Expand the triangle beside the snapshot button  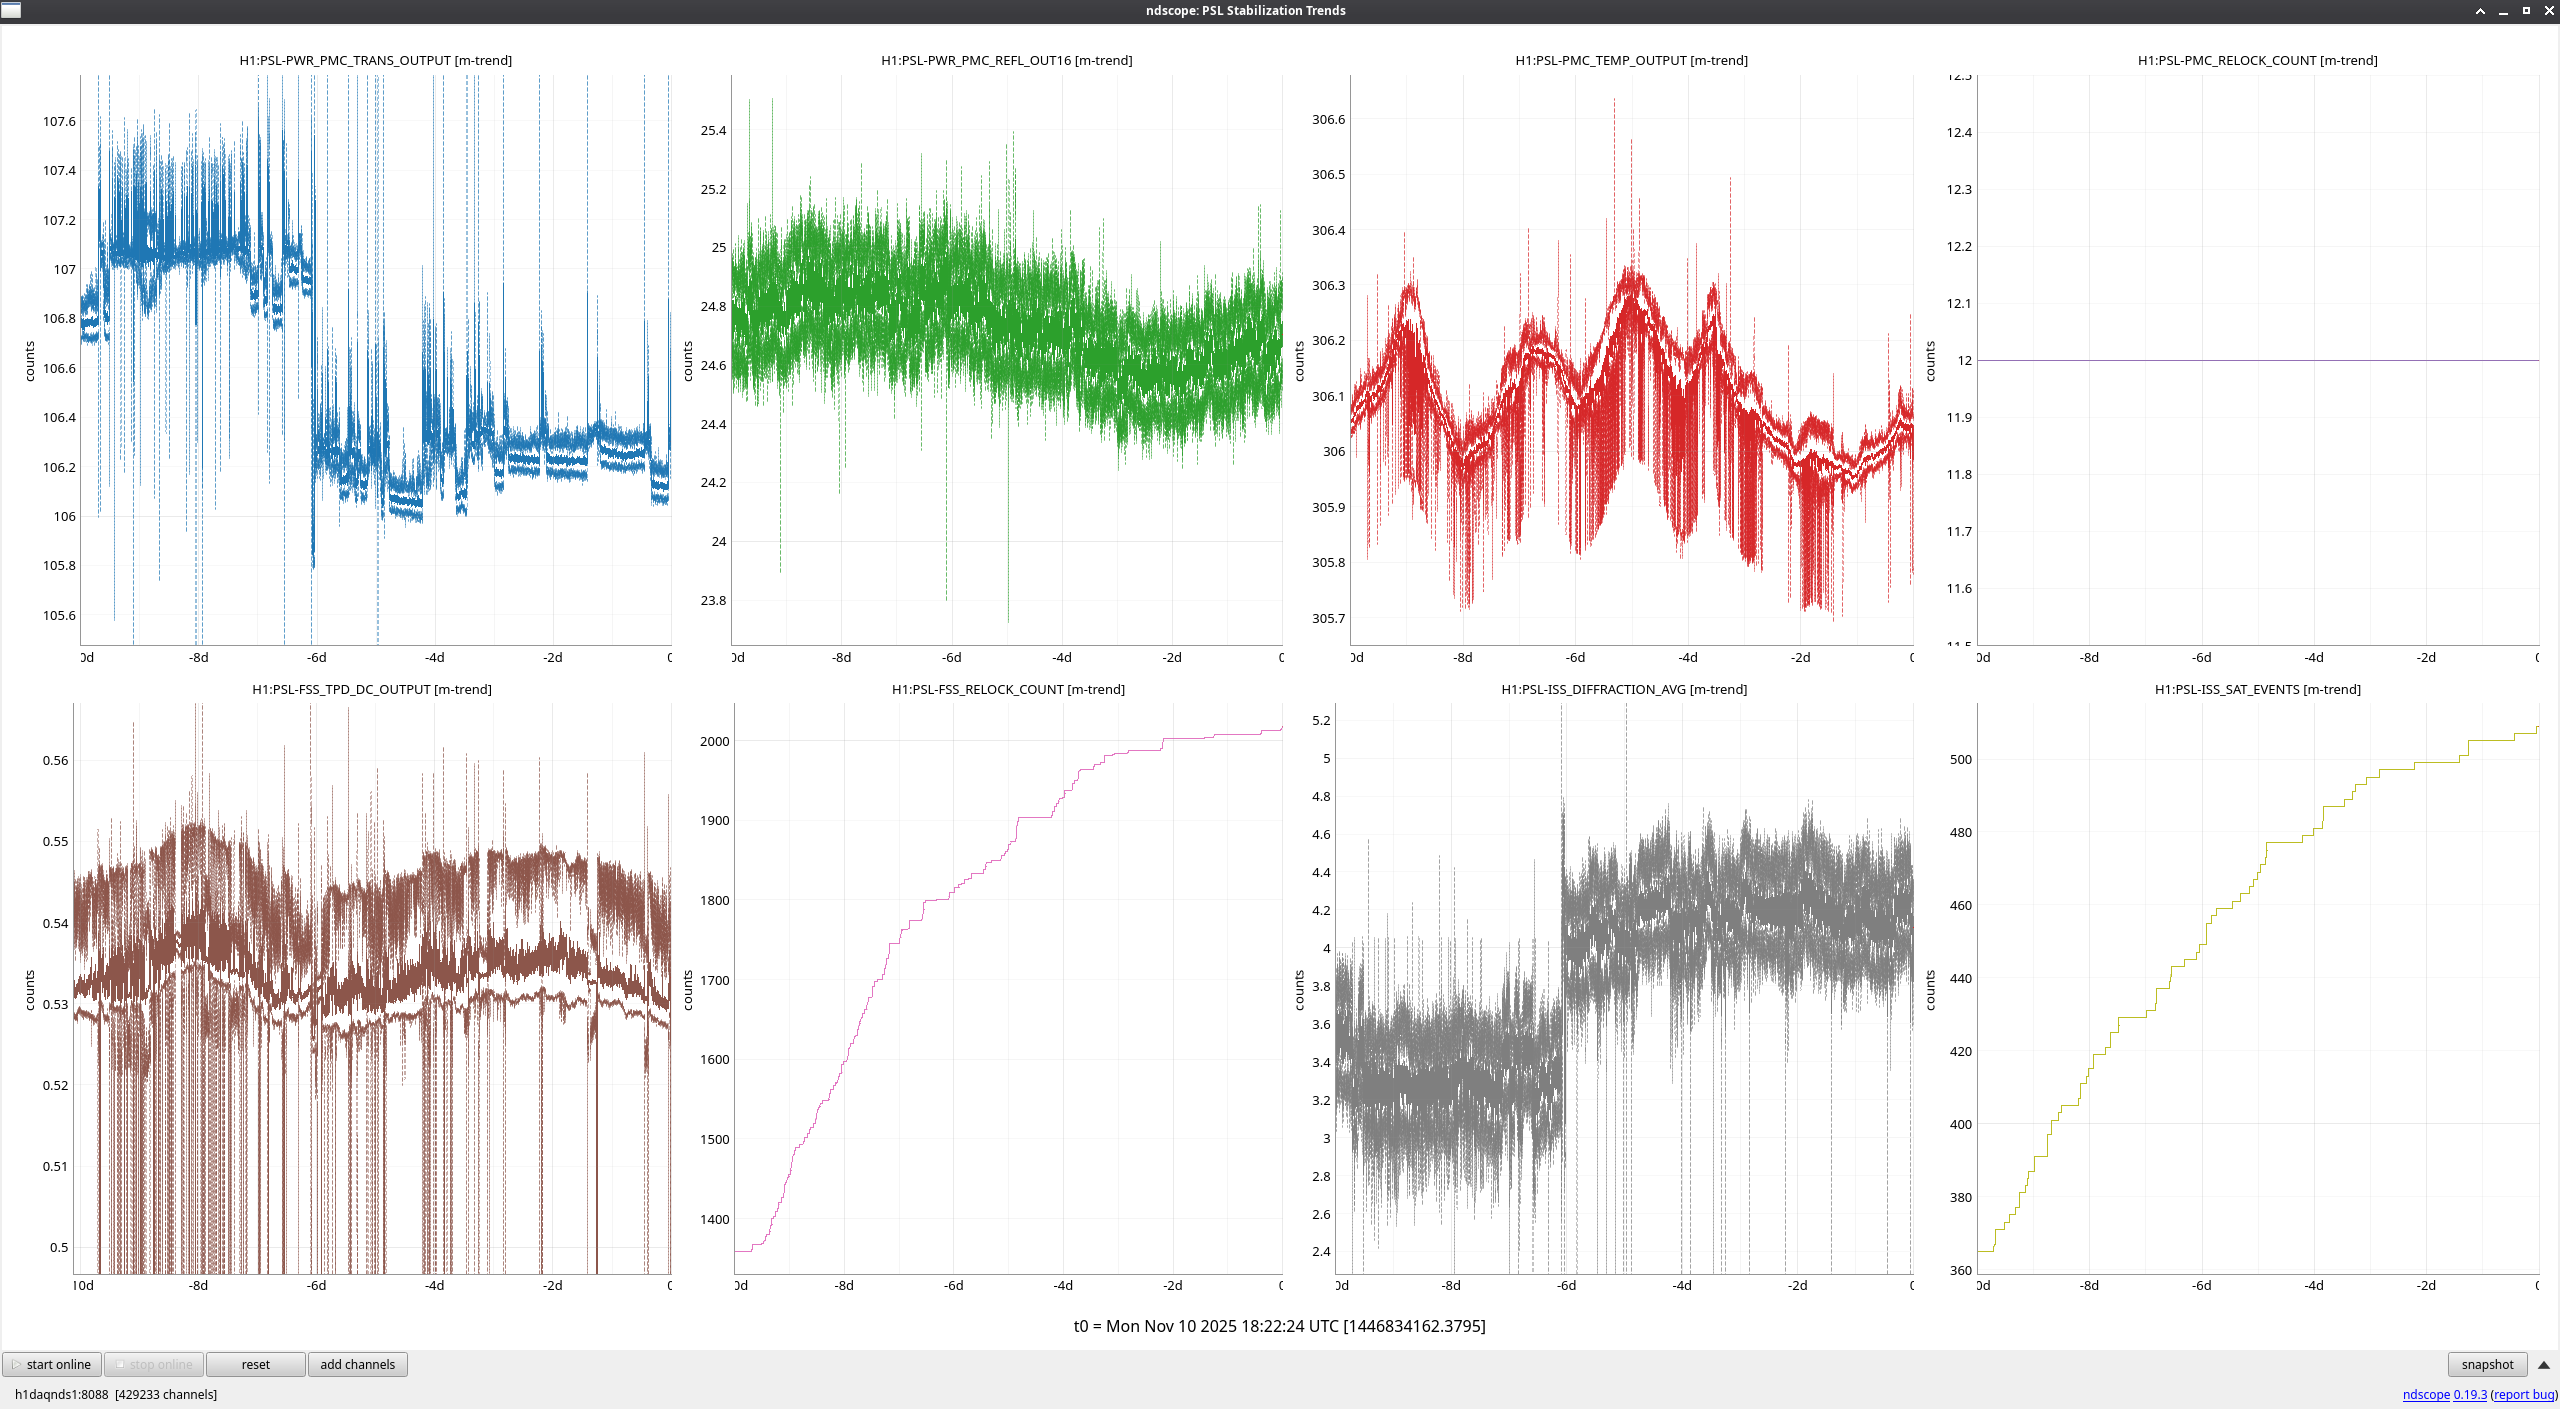tap(2543, 1364)
